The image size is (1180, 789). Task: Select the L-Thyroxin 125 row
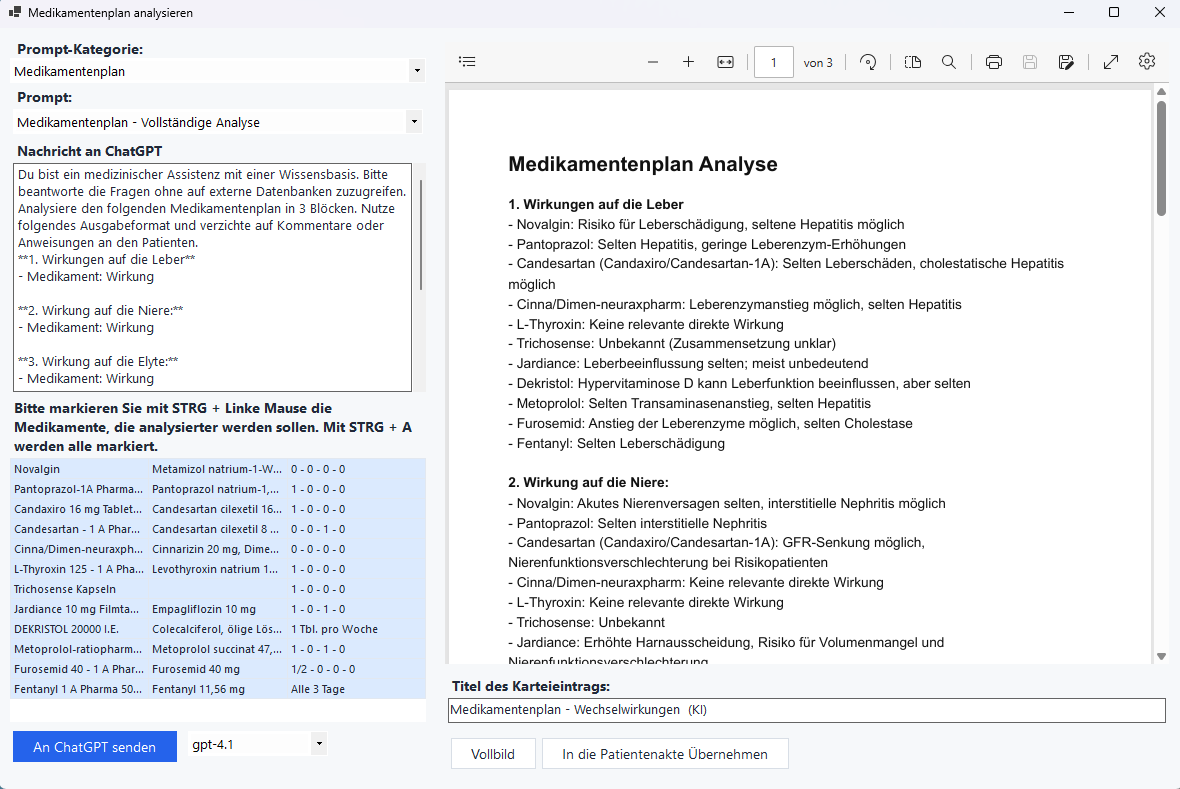(x=218, y=569)
